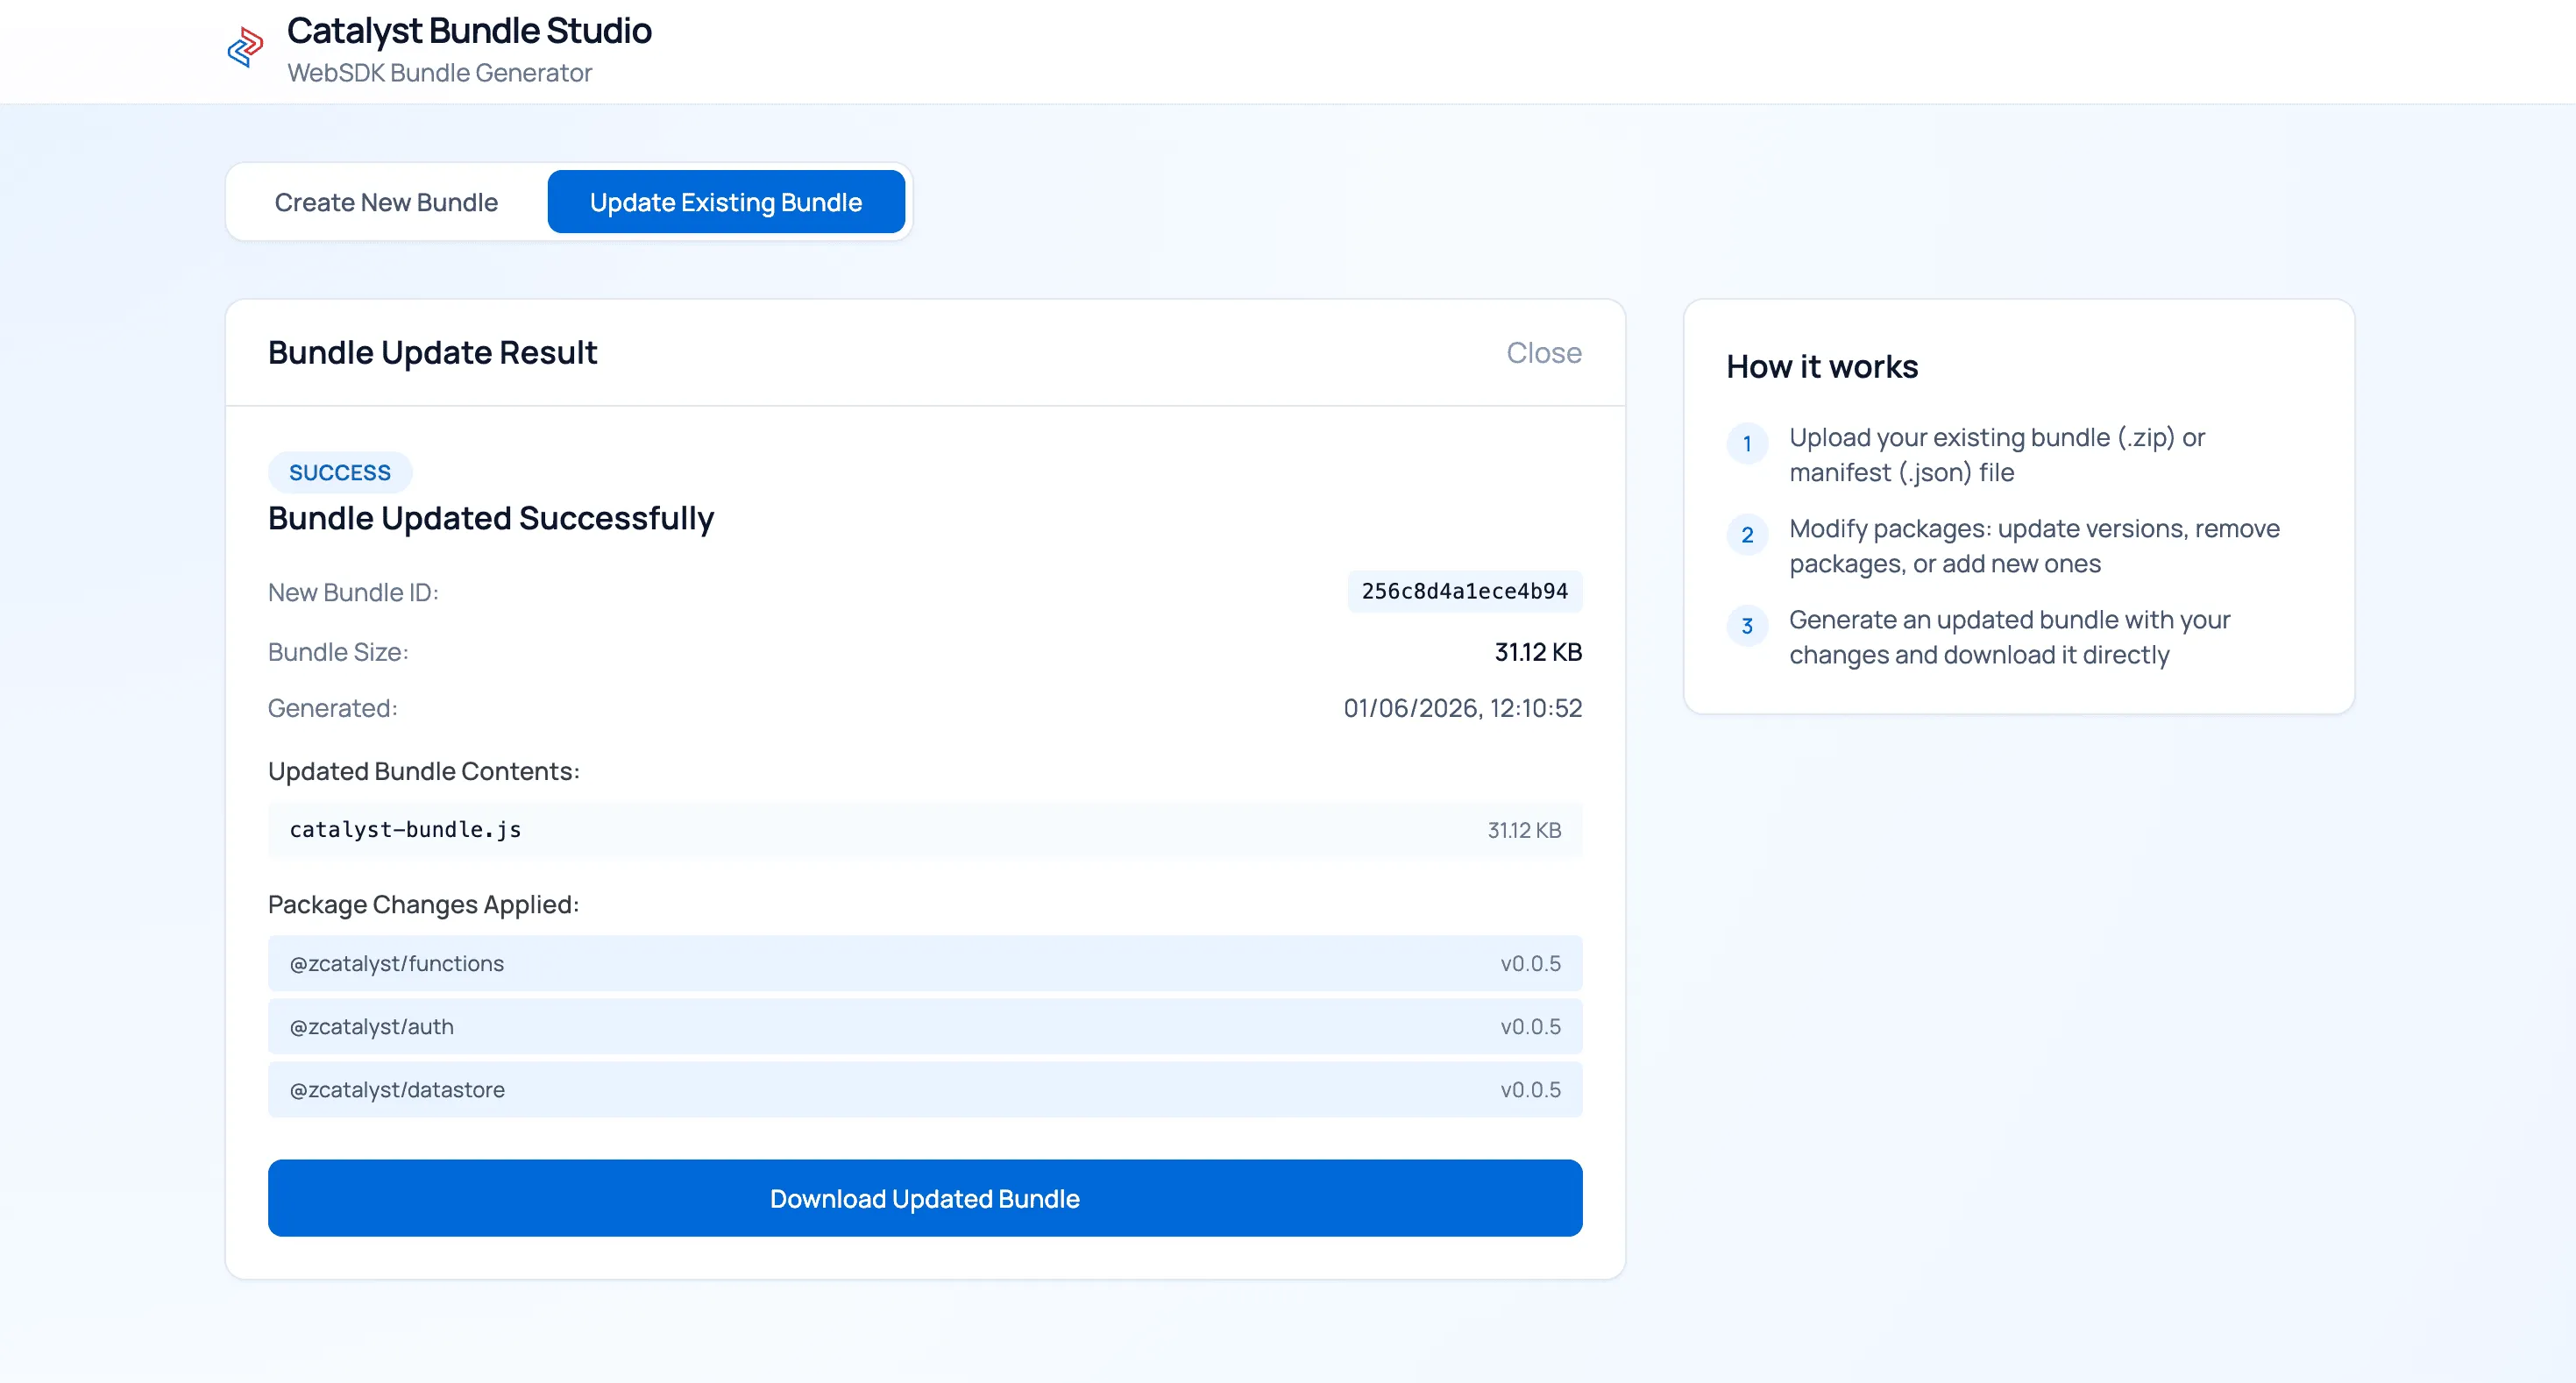
Task: Select the catalyst-bundle.js file row
Action: pyautogui.click(x=925, y=830)
